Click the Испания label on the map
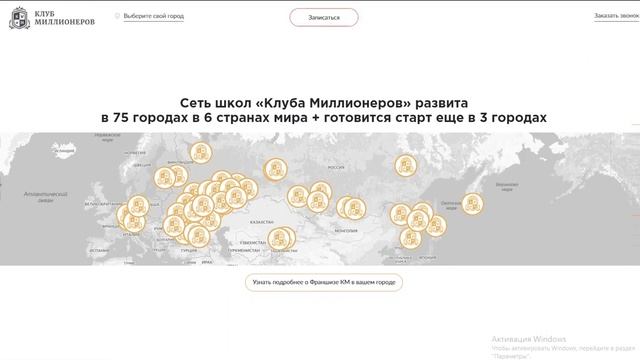 [x=99, y=250]
